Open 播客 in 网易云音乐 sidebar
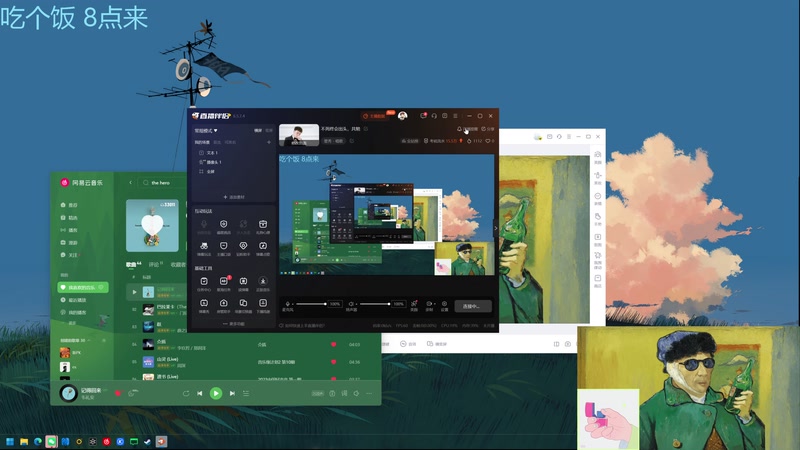Viewport: 800px width, 450px height. pyautogui.click(x=69, y=230)
